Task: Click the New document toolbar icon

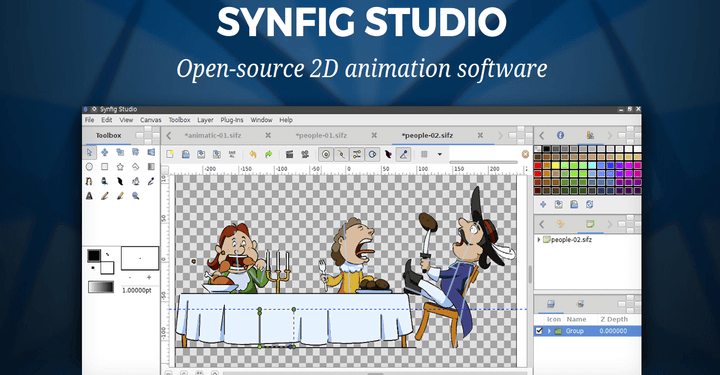Action: coord(170,154)
